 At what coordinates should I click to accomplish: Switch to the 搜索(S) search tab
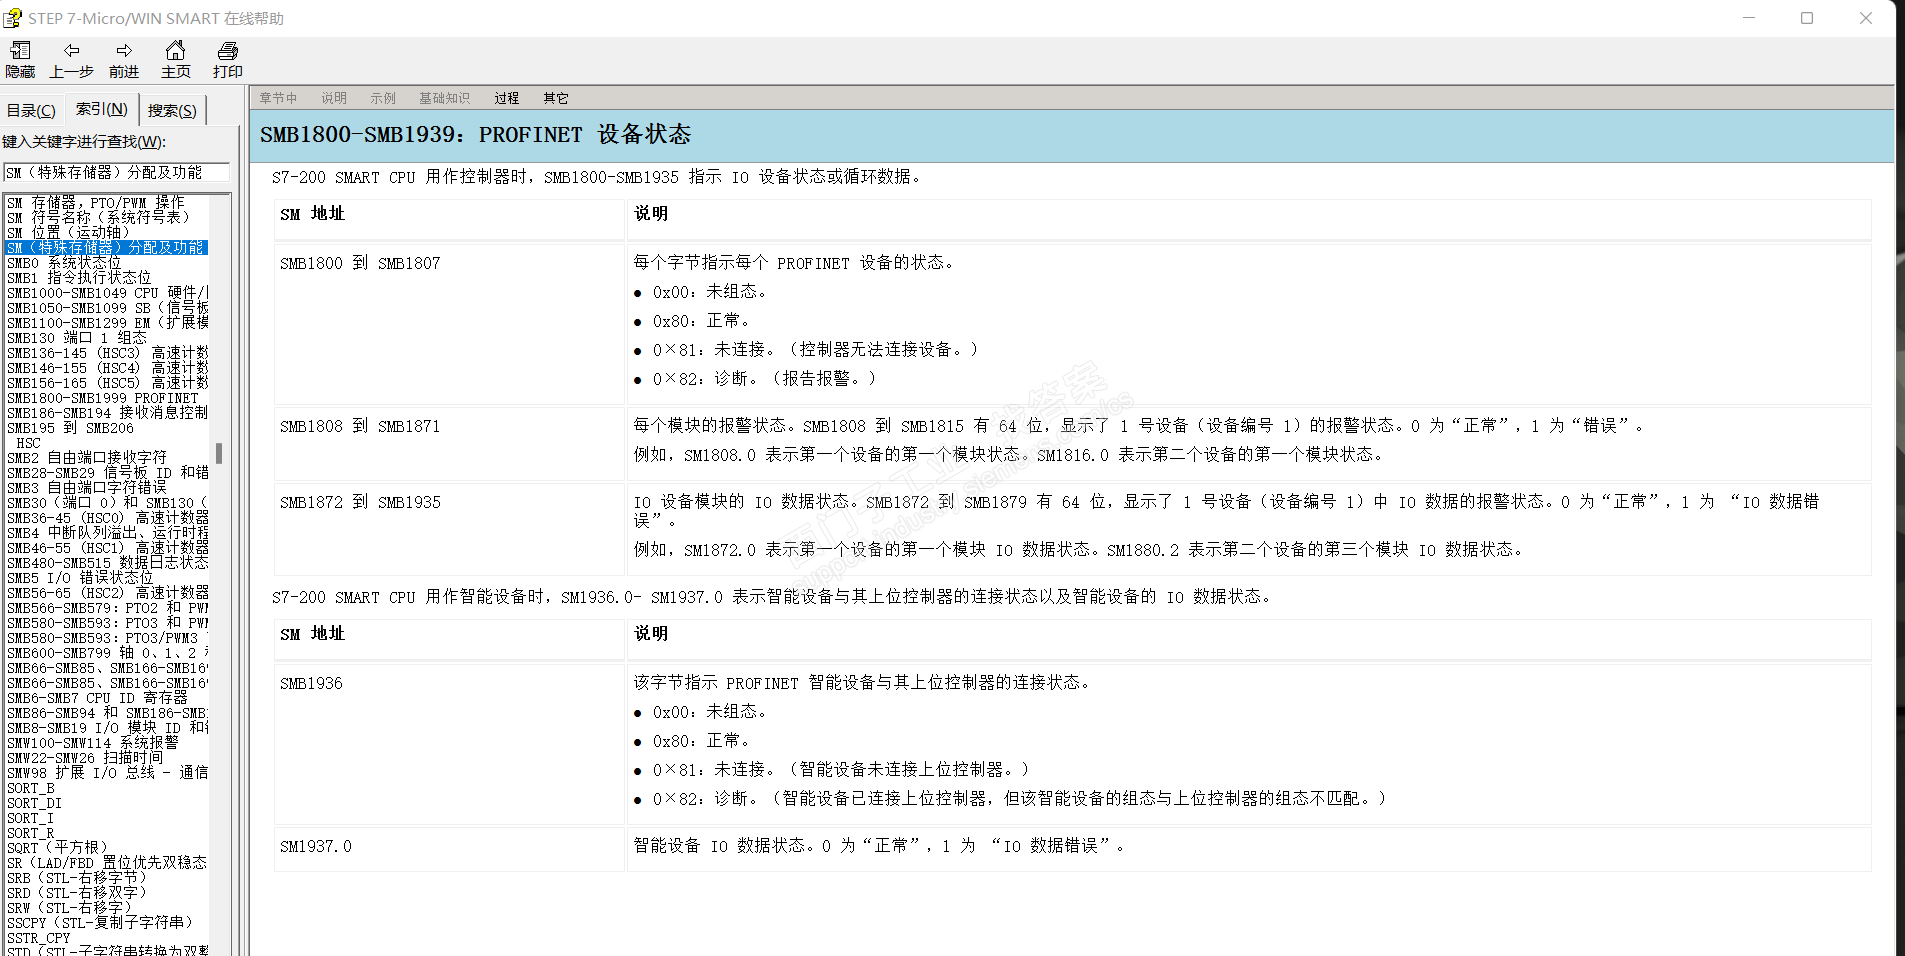pyautogui.click(x=172, y=111)
